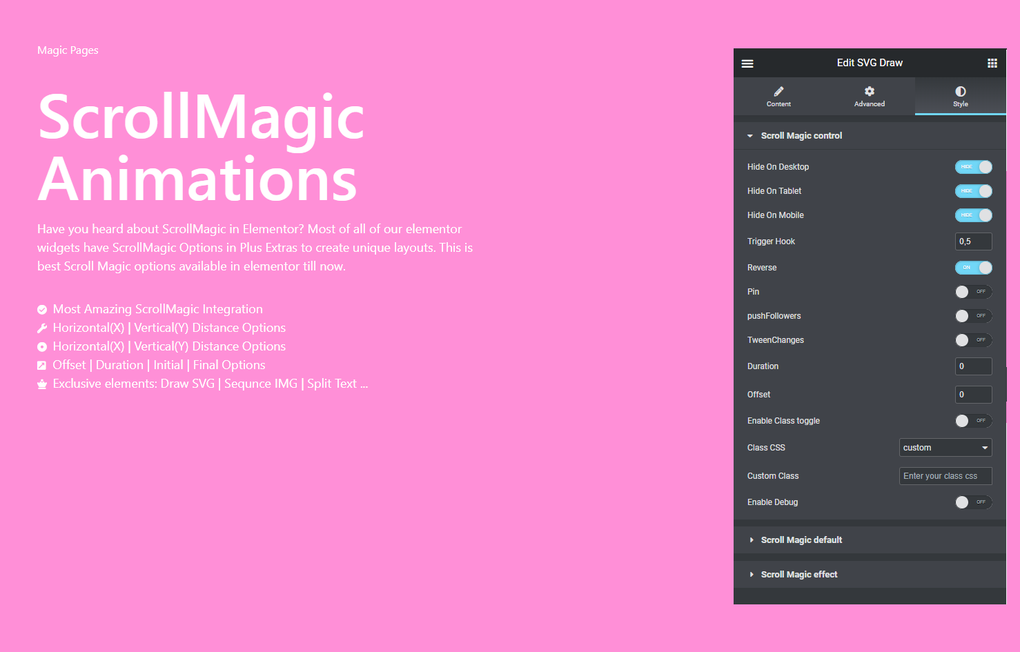Click the target icon beside Vertical Distance Options

(41, 346)
